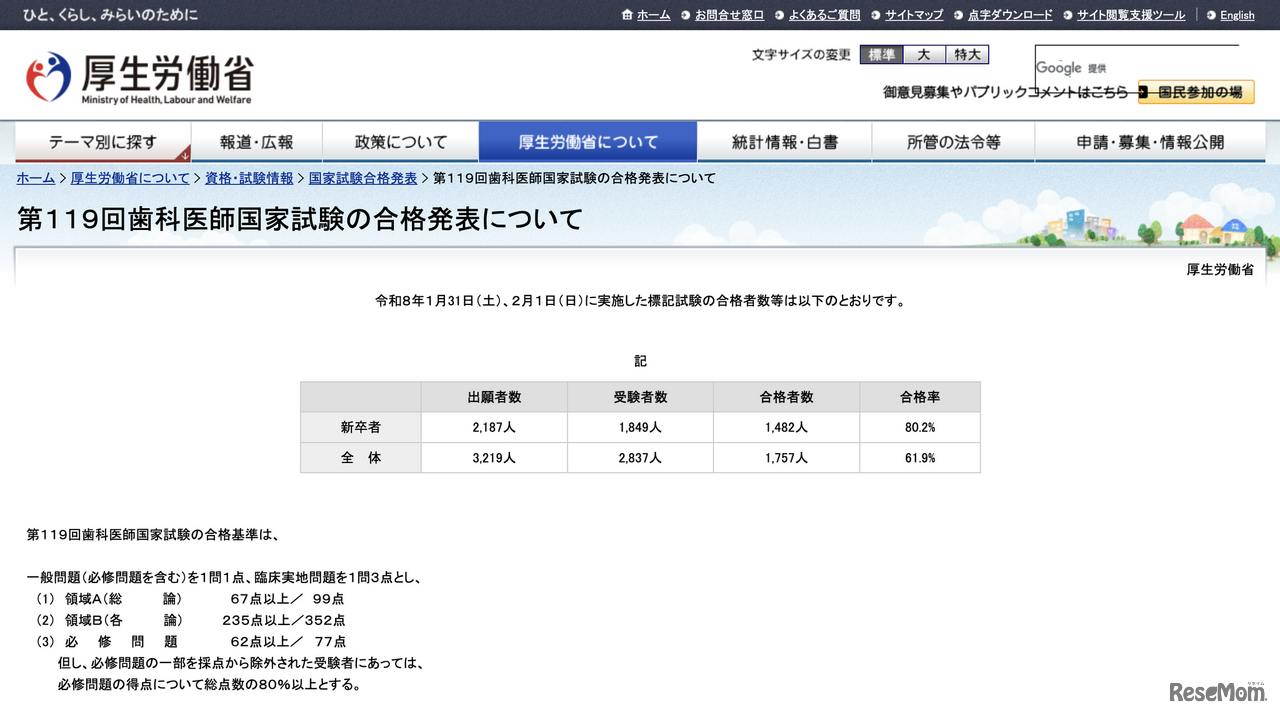Select the 標準 text size option
This screenshot has width=1280, height=715.
click(x=881, y=55)
